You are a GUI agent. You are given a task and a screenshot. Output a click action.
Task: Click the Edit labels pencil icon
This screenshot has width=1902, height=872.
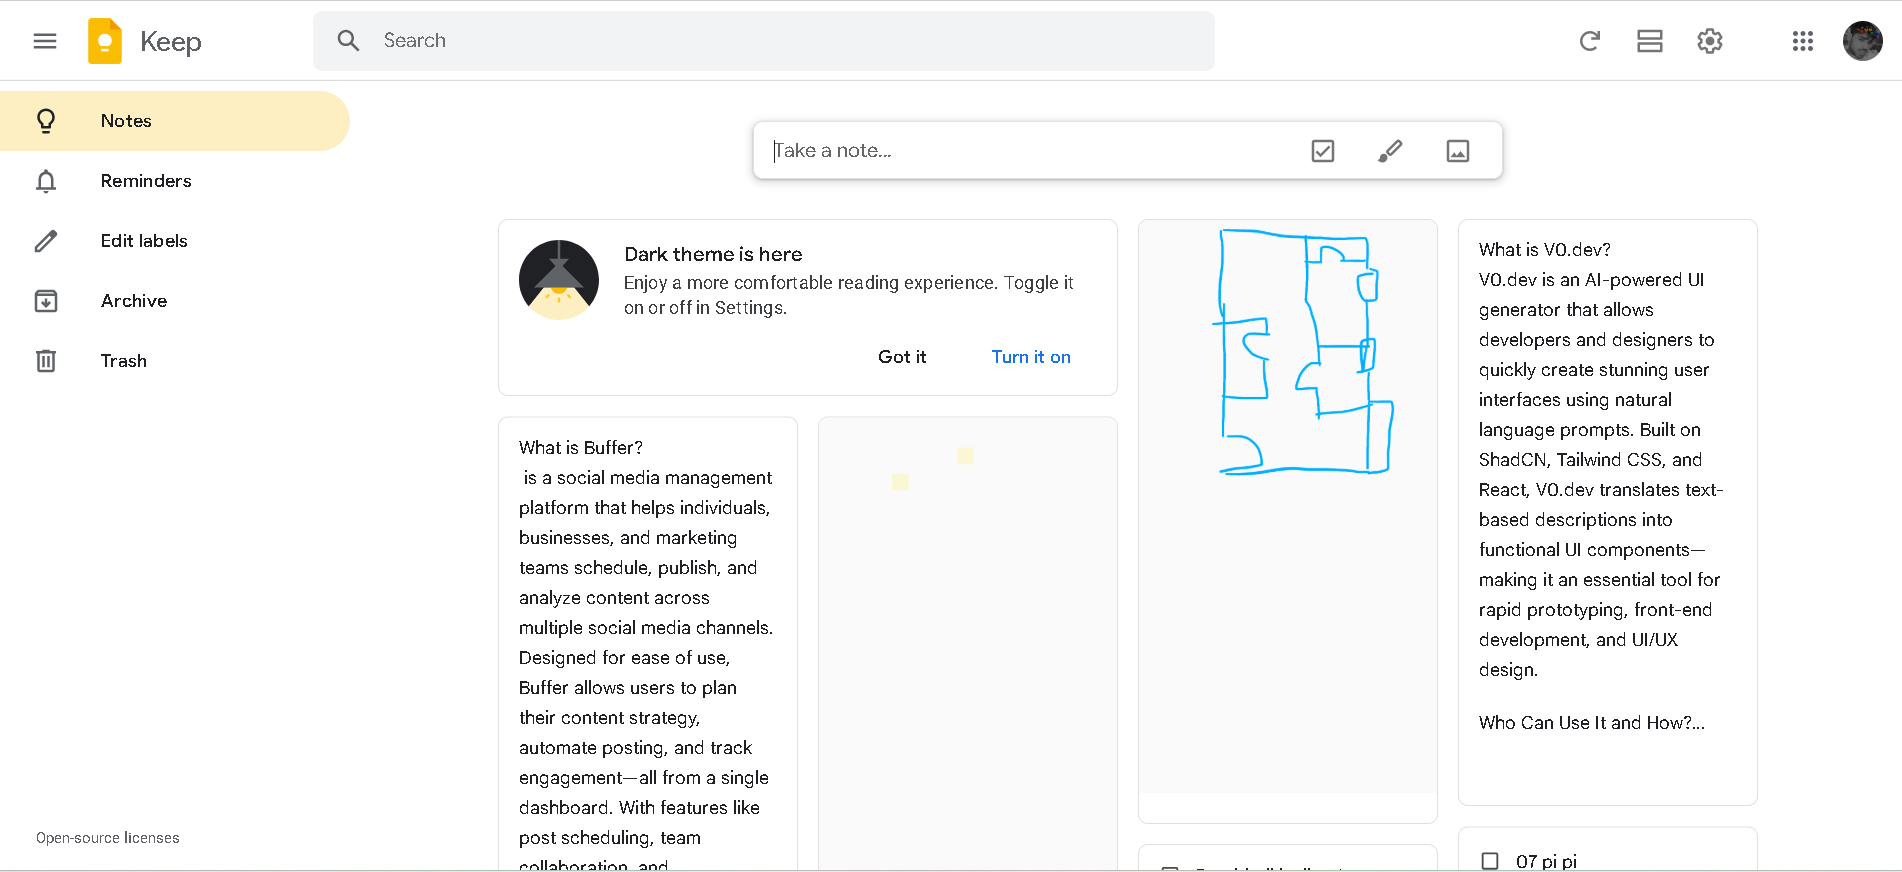pyautogui.click(x=46, y=241)
